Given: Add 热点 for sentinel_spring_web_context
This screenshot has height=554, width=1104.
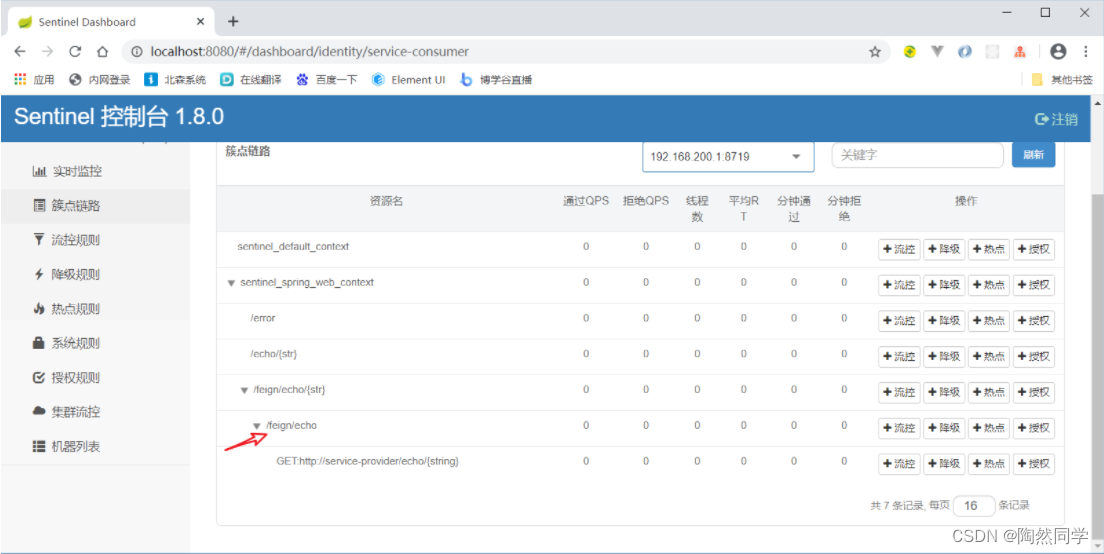Looking at the screenshot, I should 989,285.
